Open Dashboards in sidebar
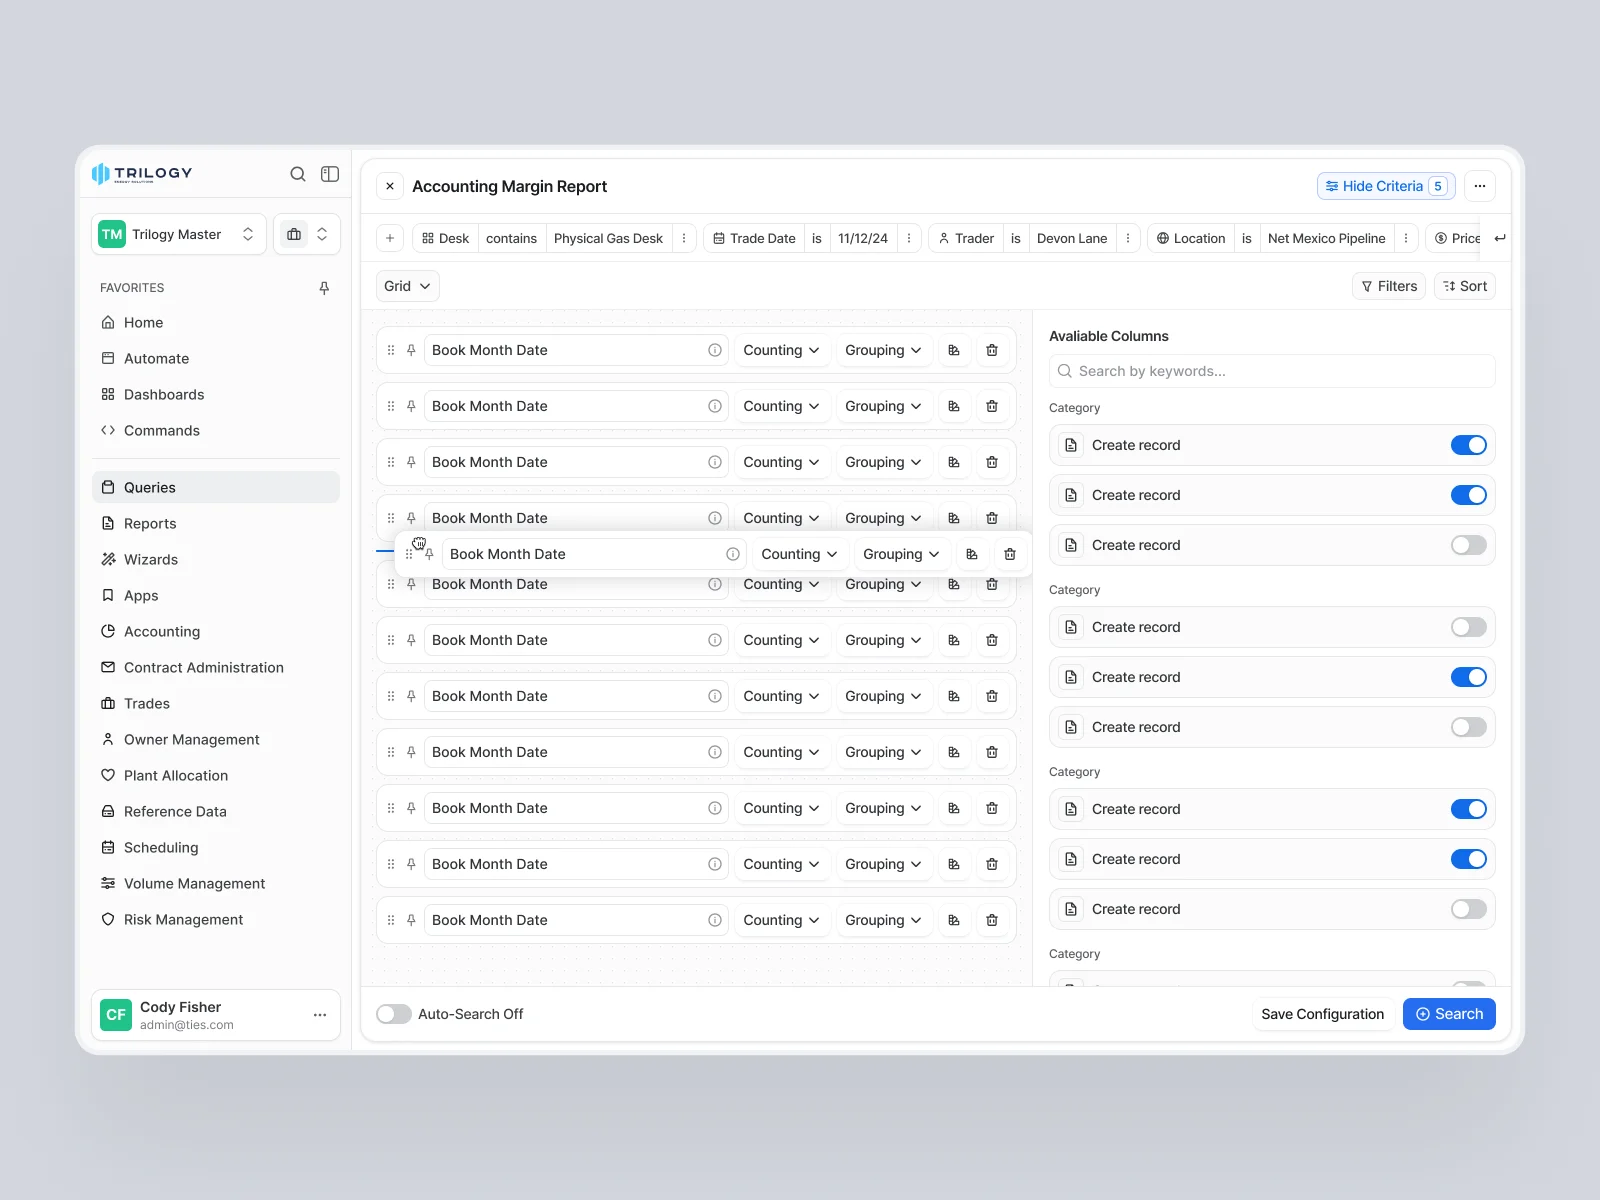The width and height of the screenshot is (1600, 1200). click(x=216, y=394)
